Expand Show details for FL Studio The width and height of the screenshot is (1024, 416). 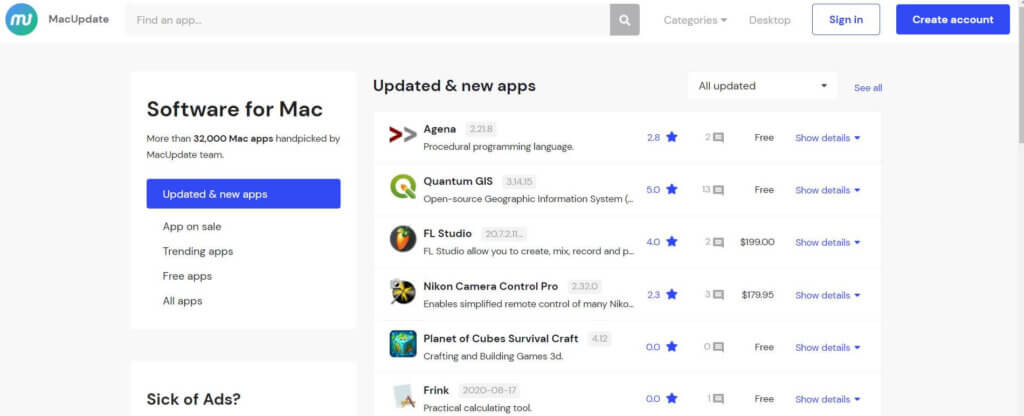(x=827, y=242)
